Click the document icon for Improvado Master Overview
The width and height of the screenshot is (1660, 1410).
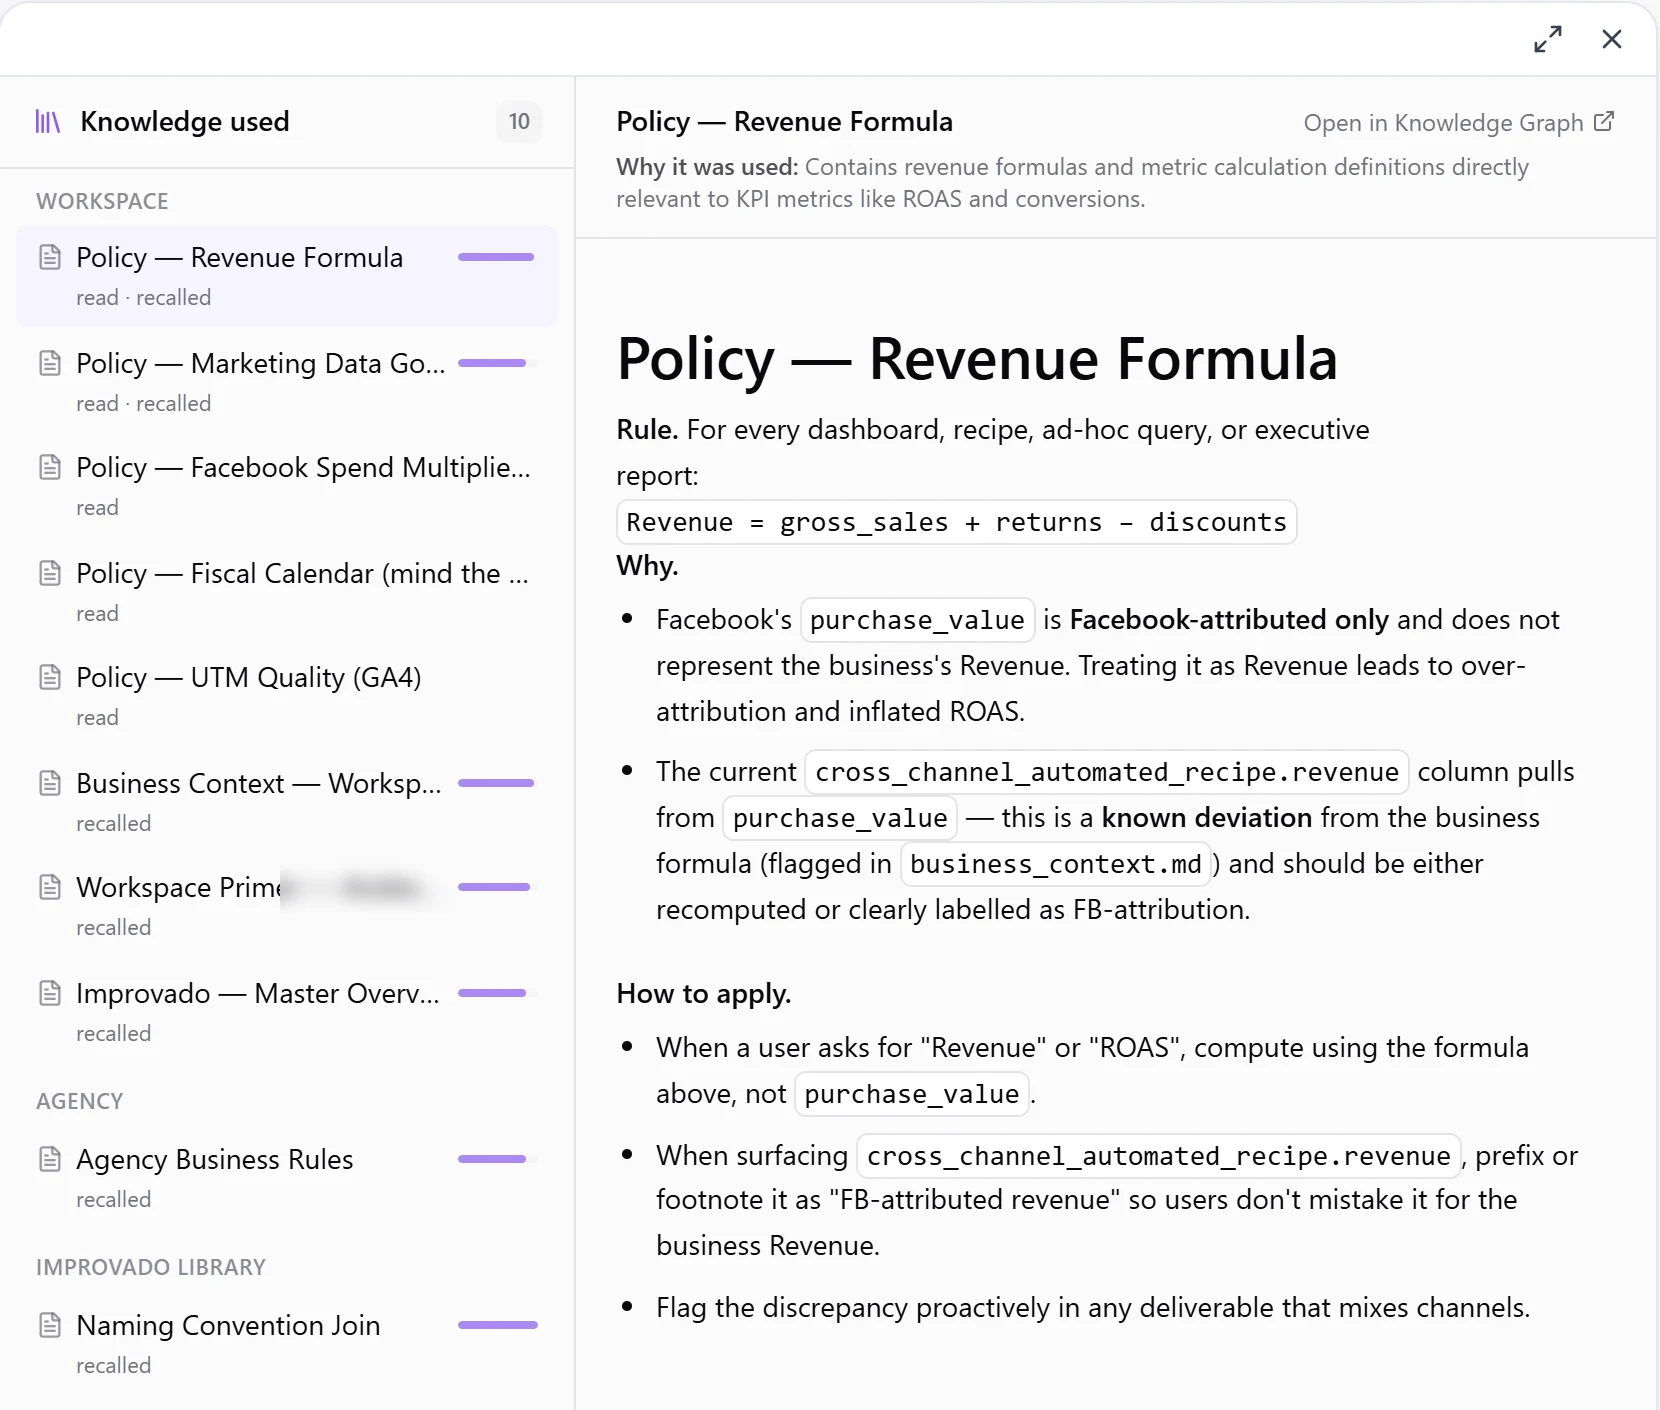tap(50, 993)
